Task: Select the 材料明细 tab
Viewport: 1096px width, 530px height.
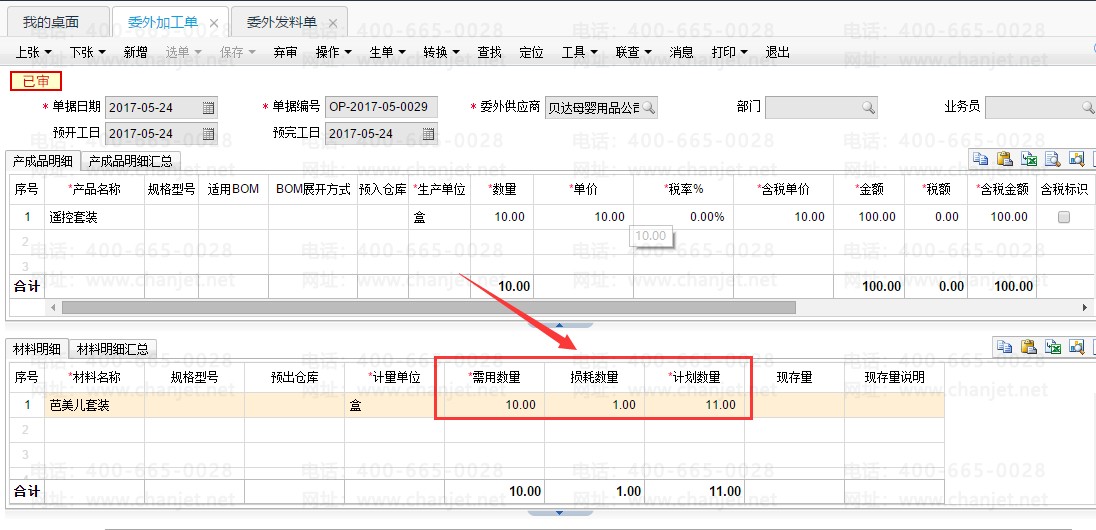Action: [37, 348]
